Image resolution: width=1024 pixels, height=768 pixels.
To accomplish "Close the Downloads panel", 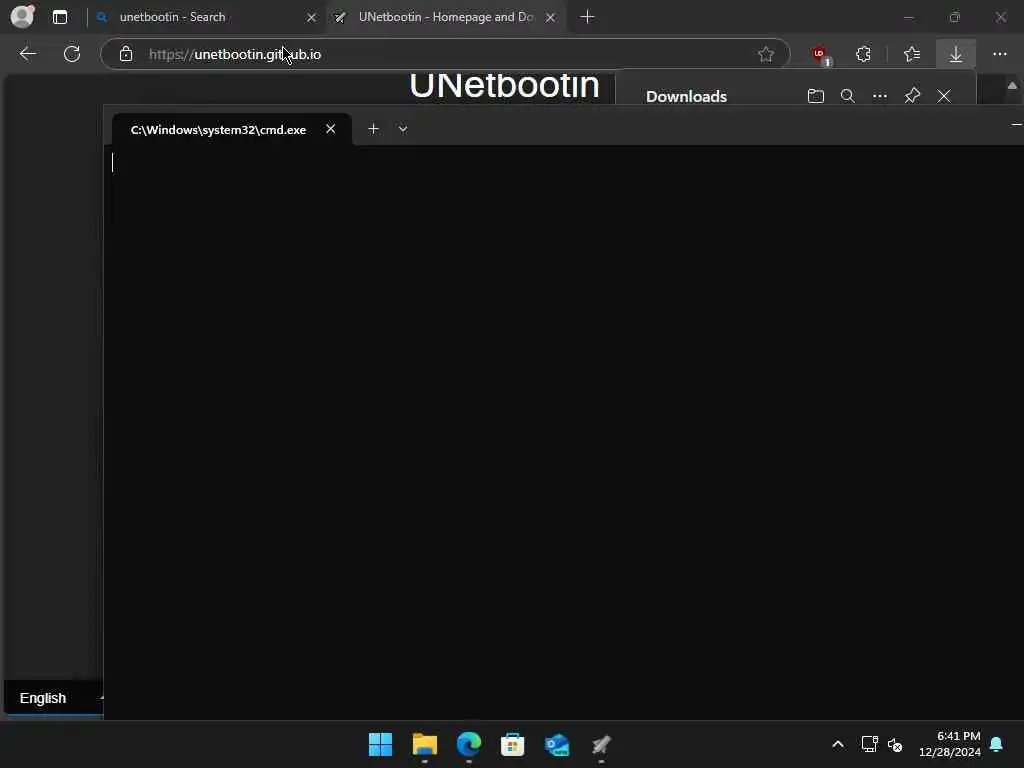I will click(x=944, y=96).
